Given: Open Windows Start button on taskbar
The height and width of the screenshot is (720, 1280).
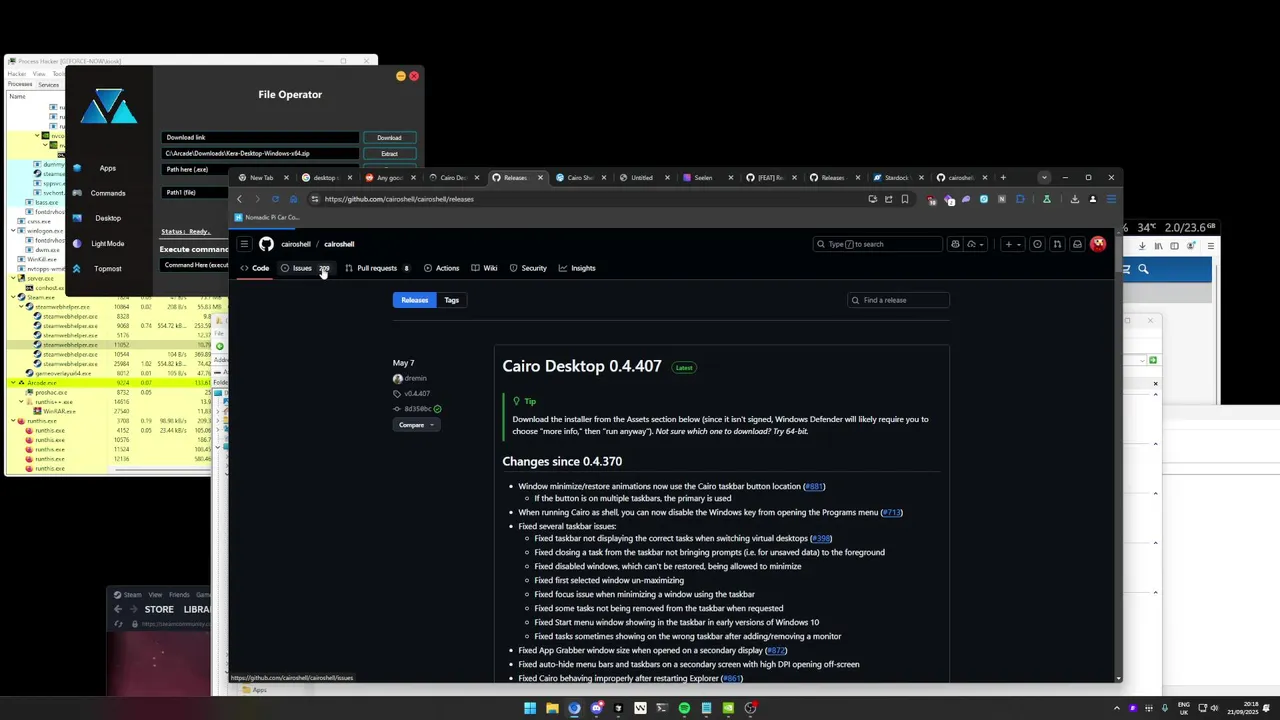Looking at the screenshot, I should coord(530,708).
